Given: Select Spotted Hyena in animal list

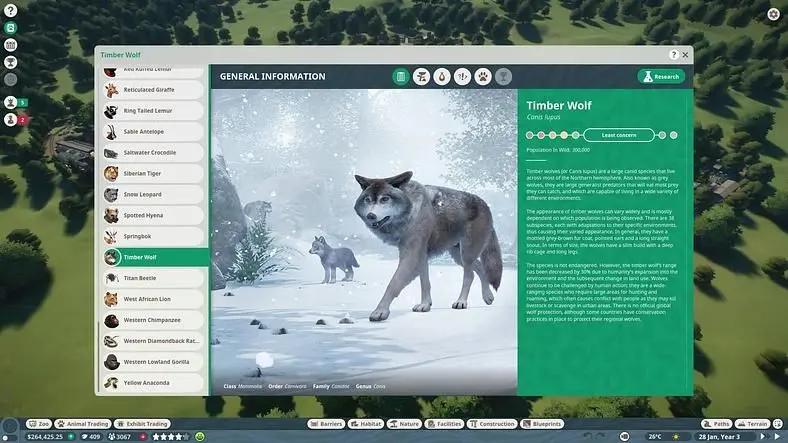Looking at the screenshot, I should [x=153, y=215].
